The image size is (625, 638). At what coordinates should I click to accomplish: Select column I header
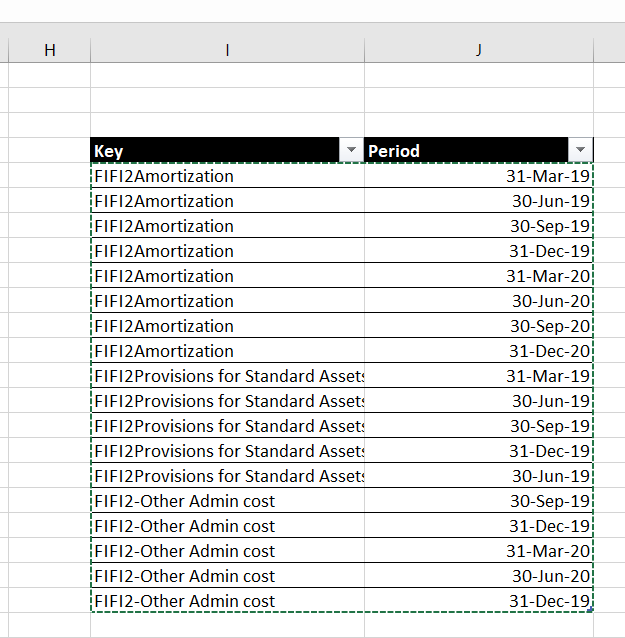pyautogui.click(x=227, y=50)
